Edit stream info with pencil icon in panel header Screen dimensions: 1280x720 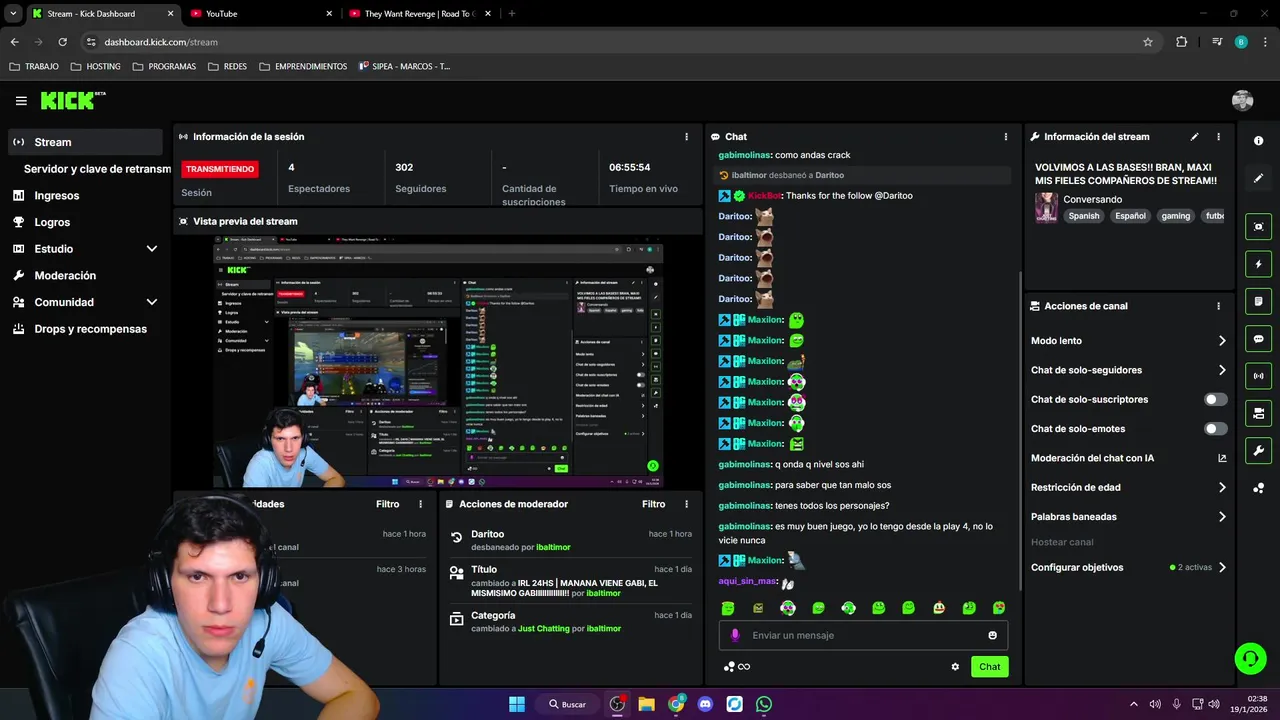coord(1194,137)
